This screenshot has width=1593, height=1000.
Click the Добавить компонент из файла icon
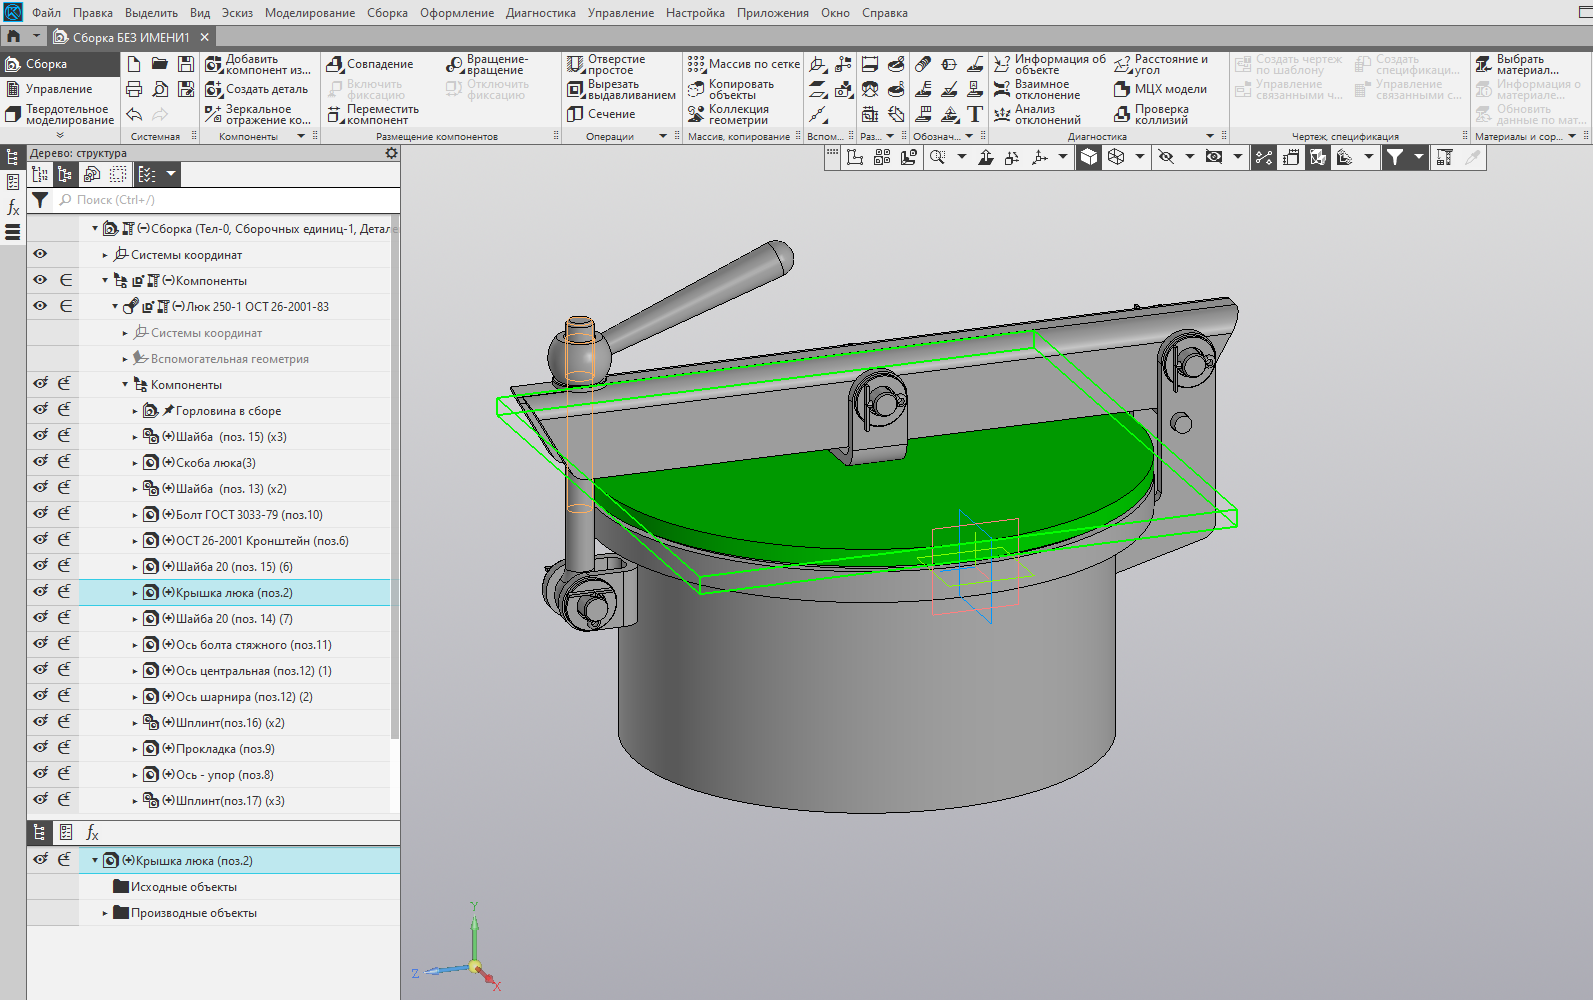pos(214,65)
